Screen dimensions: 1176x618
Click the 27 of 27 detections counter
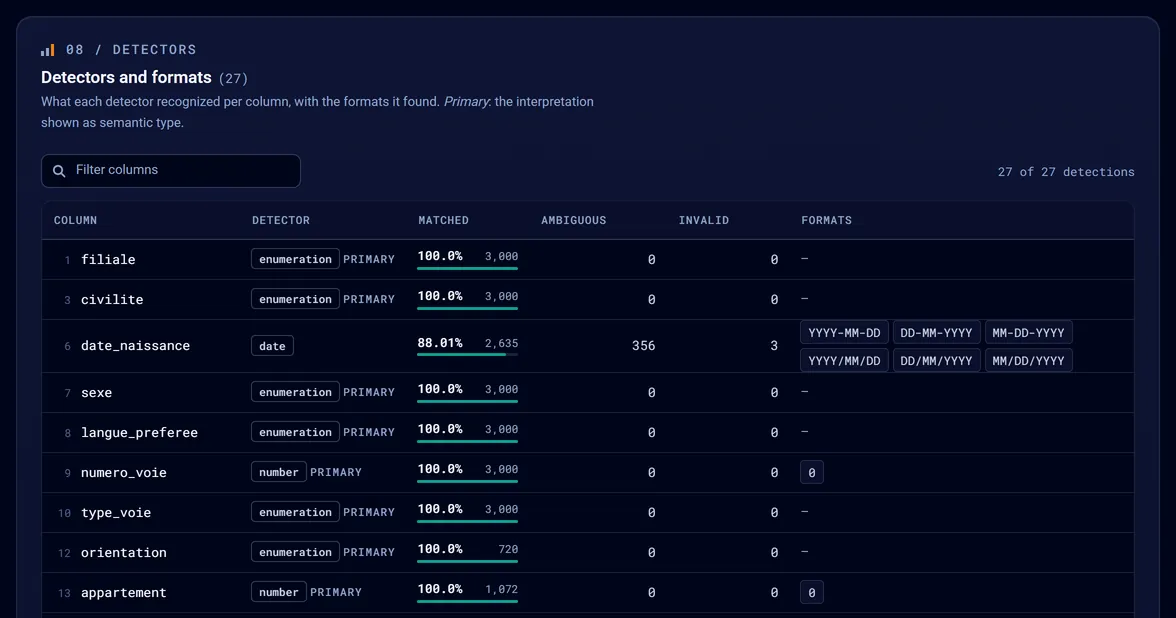pyautogui.click(x=1066, y=172)
